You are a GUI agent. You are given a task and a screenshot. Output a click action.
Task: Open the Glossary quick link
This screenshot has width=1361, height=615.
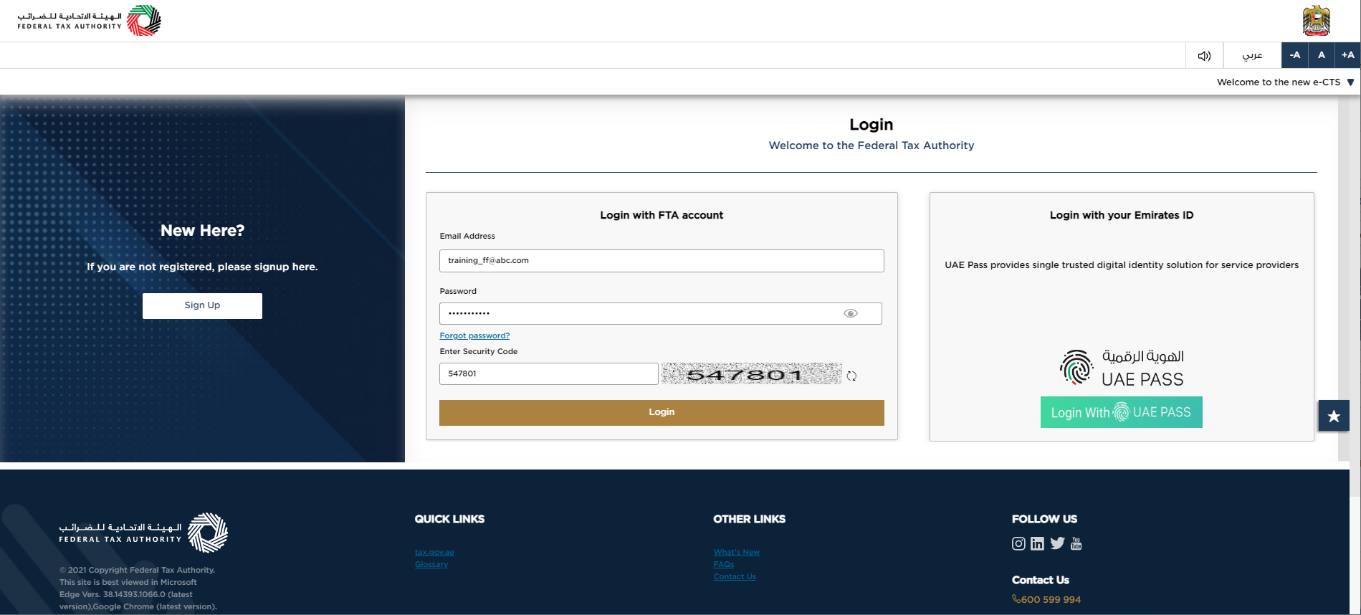tap(431, 565)
